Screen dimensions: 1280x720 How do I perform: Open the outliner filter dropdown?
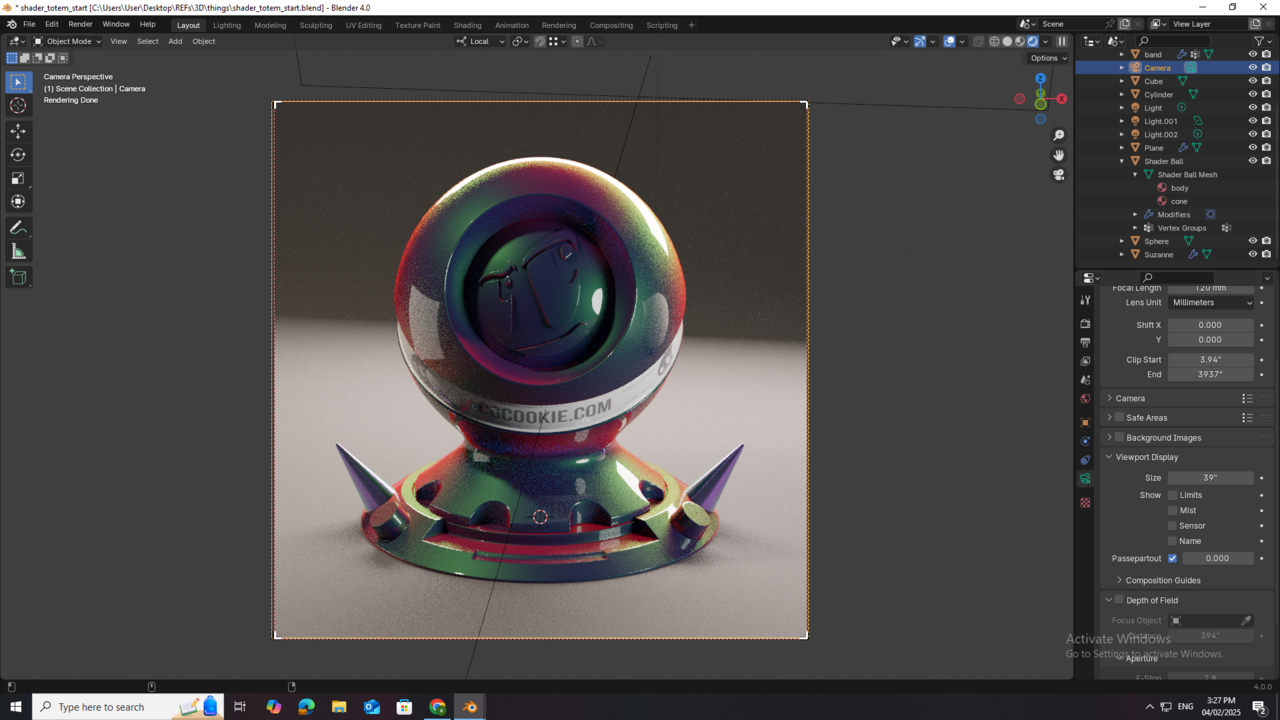click(x=1262, y=41)
